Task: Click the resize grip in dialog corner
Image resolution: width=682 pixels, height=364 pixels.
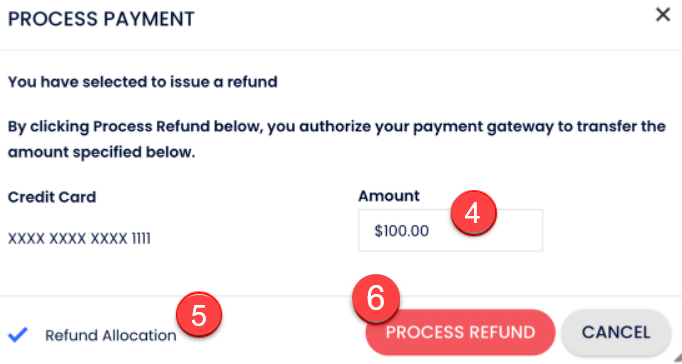Action: tap(676, 358)
